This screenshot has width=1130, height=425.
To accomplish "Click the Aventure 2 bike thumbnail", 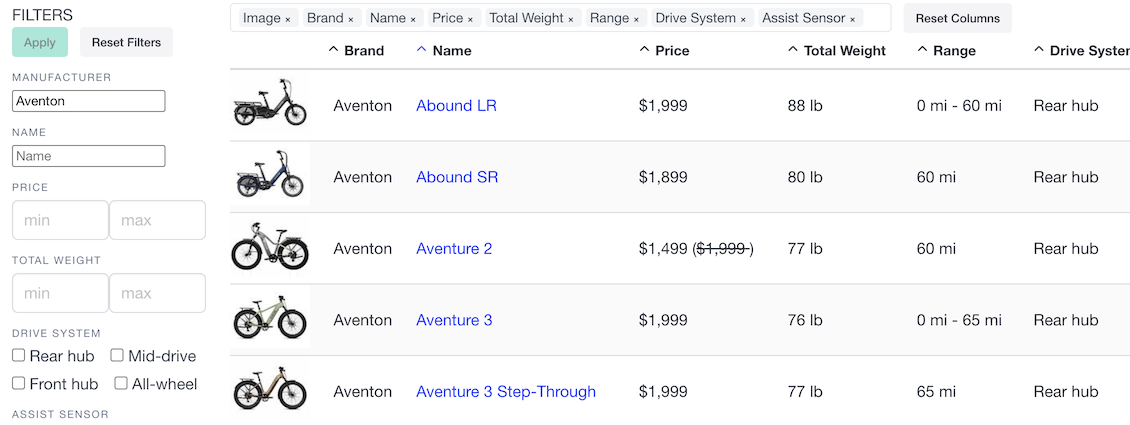I will [270, 248].
